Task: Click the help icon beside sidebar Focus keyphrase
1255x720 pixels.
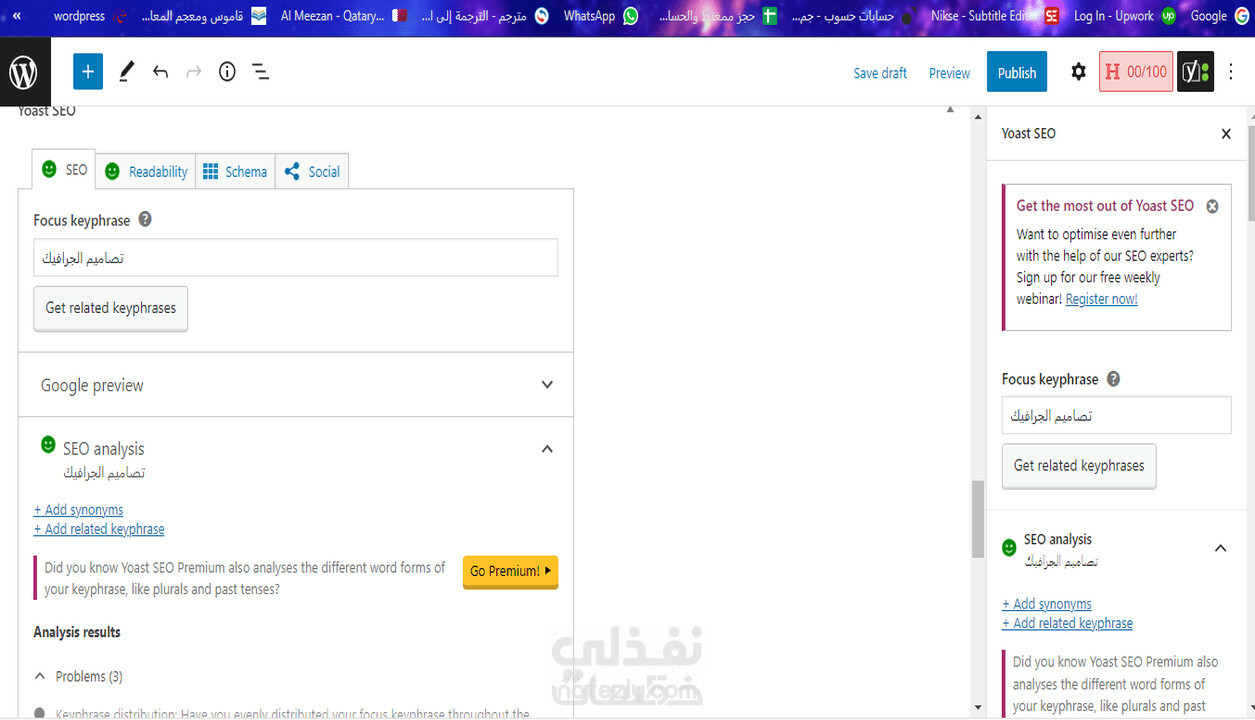Action: pos(1113,379)
